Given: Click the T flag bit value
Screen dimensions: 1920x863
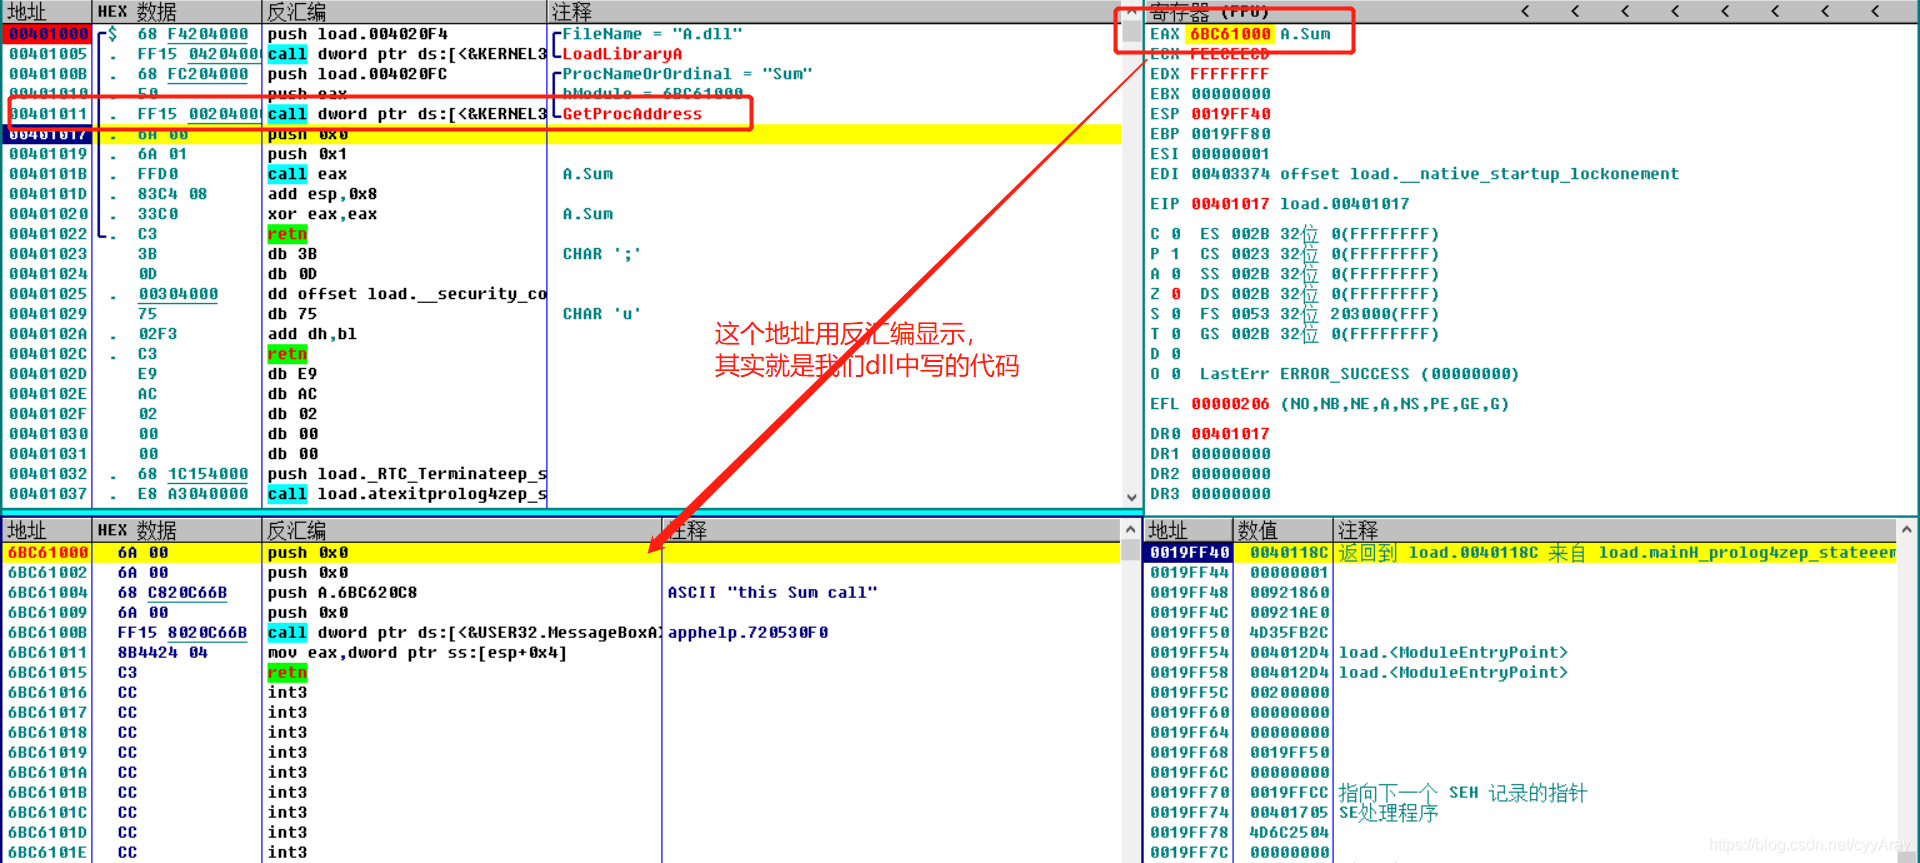Looking at the screenshot, I should 1176,334.
